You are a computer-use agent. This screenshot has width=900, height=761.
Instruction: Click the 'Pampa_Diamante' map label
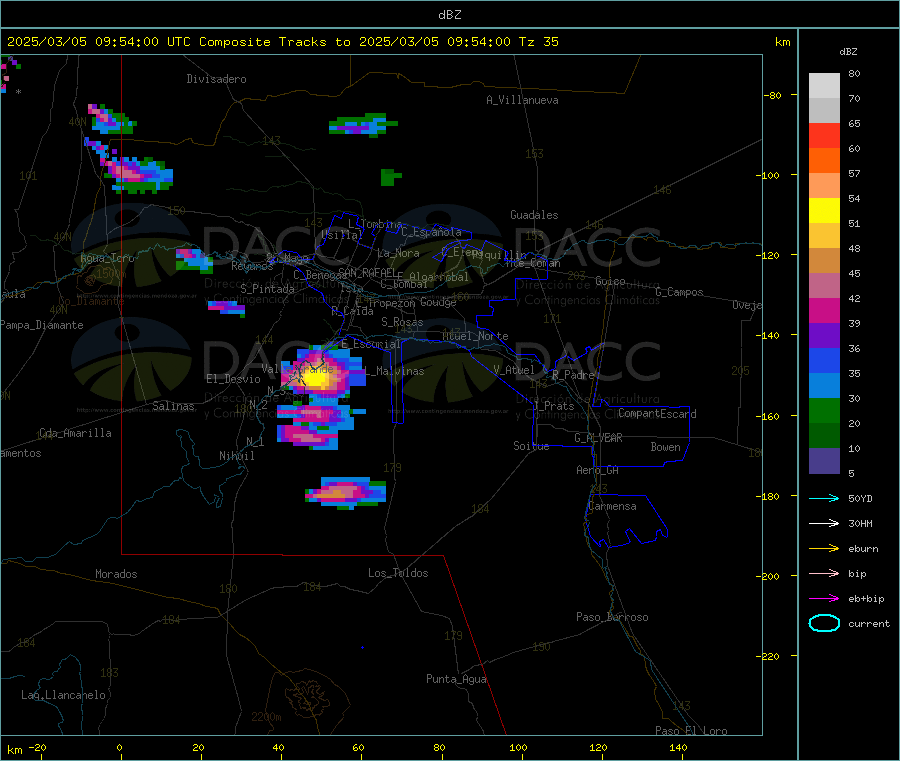click(x=42, y=325)
